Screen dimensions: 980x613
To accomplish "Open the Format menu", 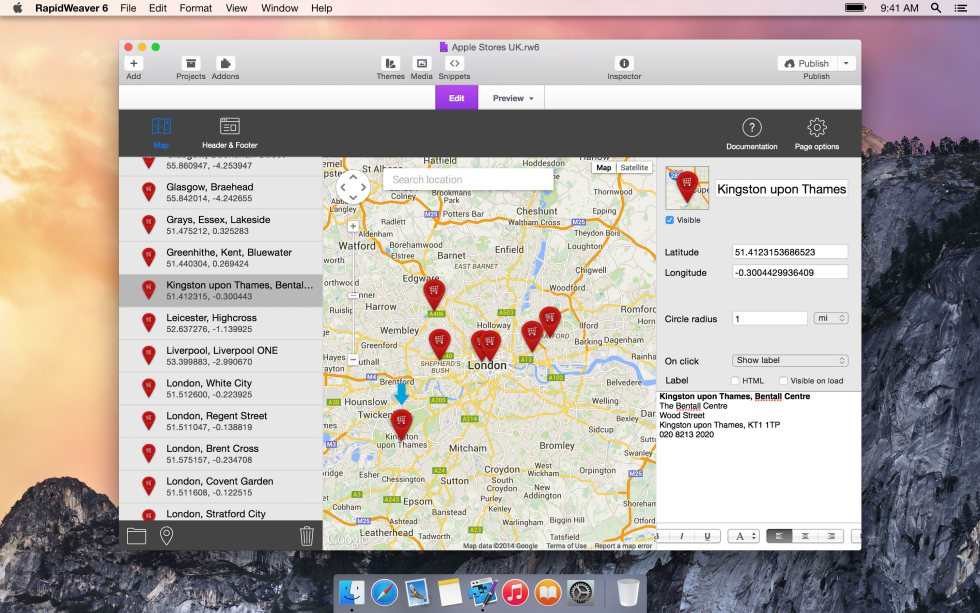I will [x=196, y=8].
